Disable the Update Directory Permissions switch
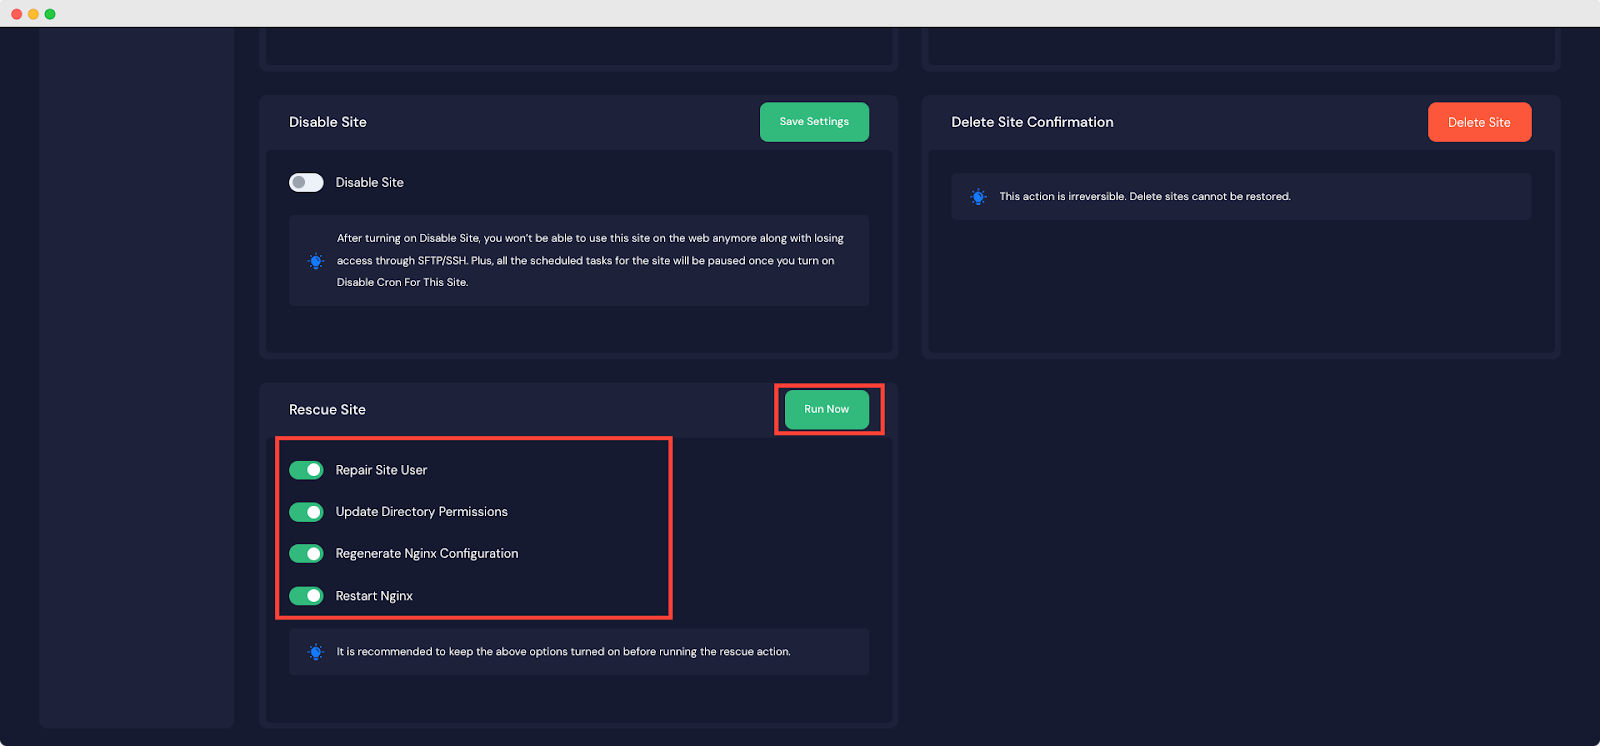The height and width of the screenshot is (746, 1600). 306,512
